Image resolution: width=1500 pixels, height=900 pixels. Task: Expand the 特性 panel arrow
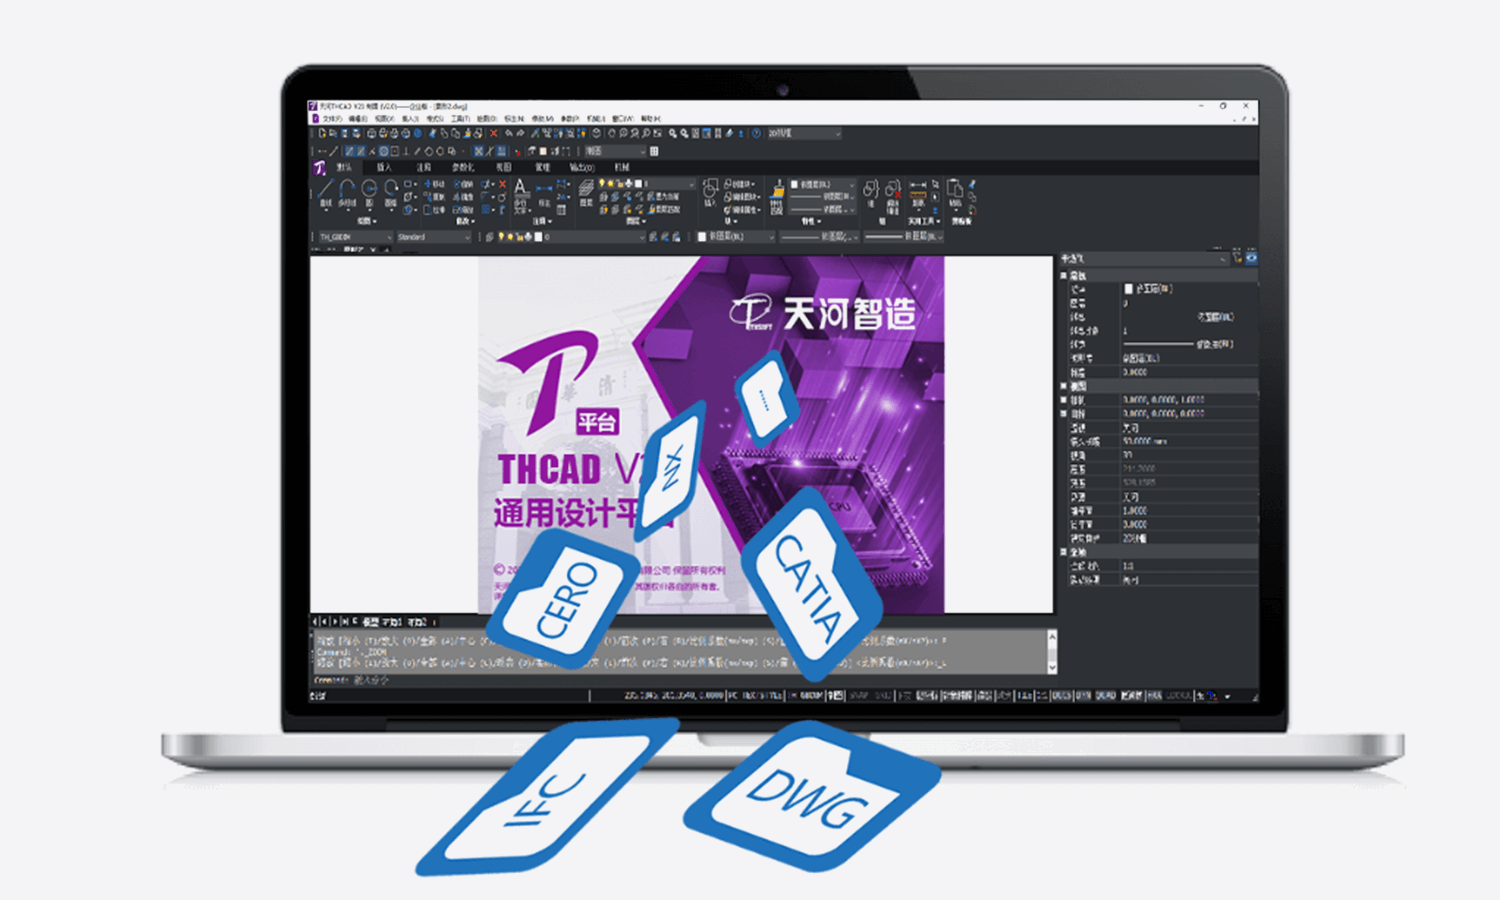coord(819,221)
